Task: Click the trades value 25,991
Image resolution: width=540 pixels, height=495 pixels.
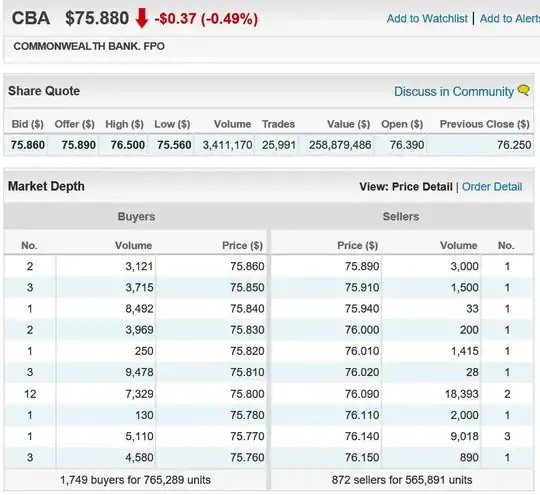Action: click(279, 145)
